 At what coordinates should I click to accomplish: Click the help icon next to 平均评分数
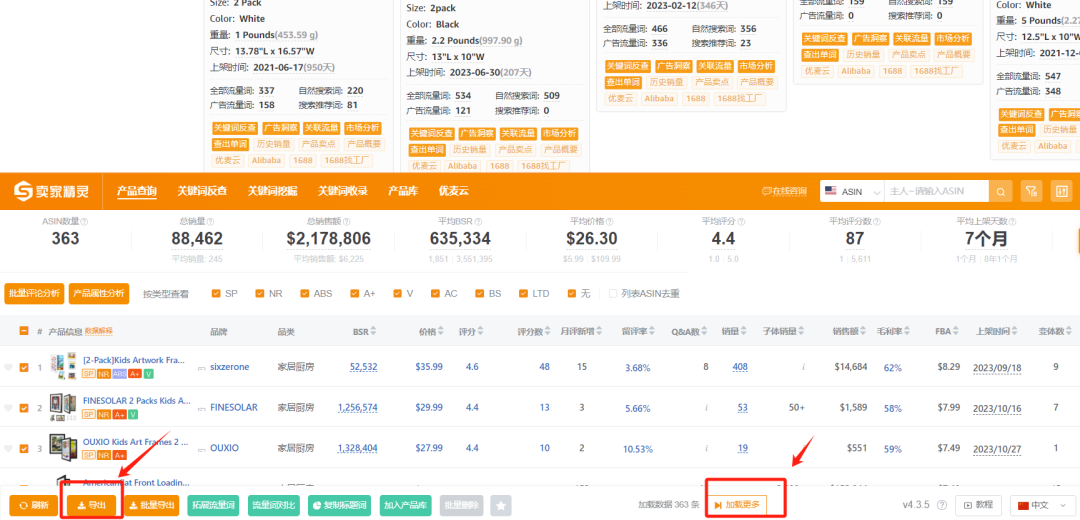tap(878, 222)
